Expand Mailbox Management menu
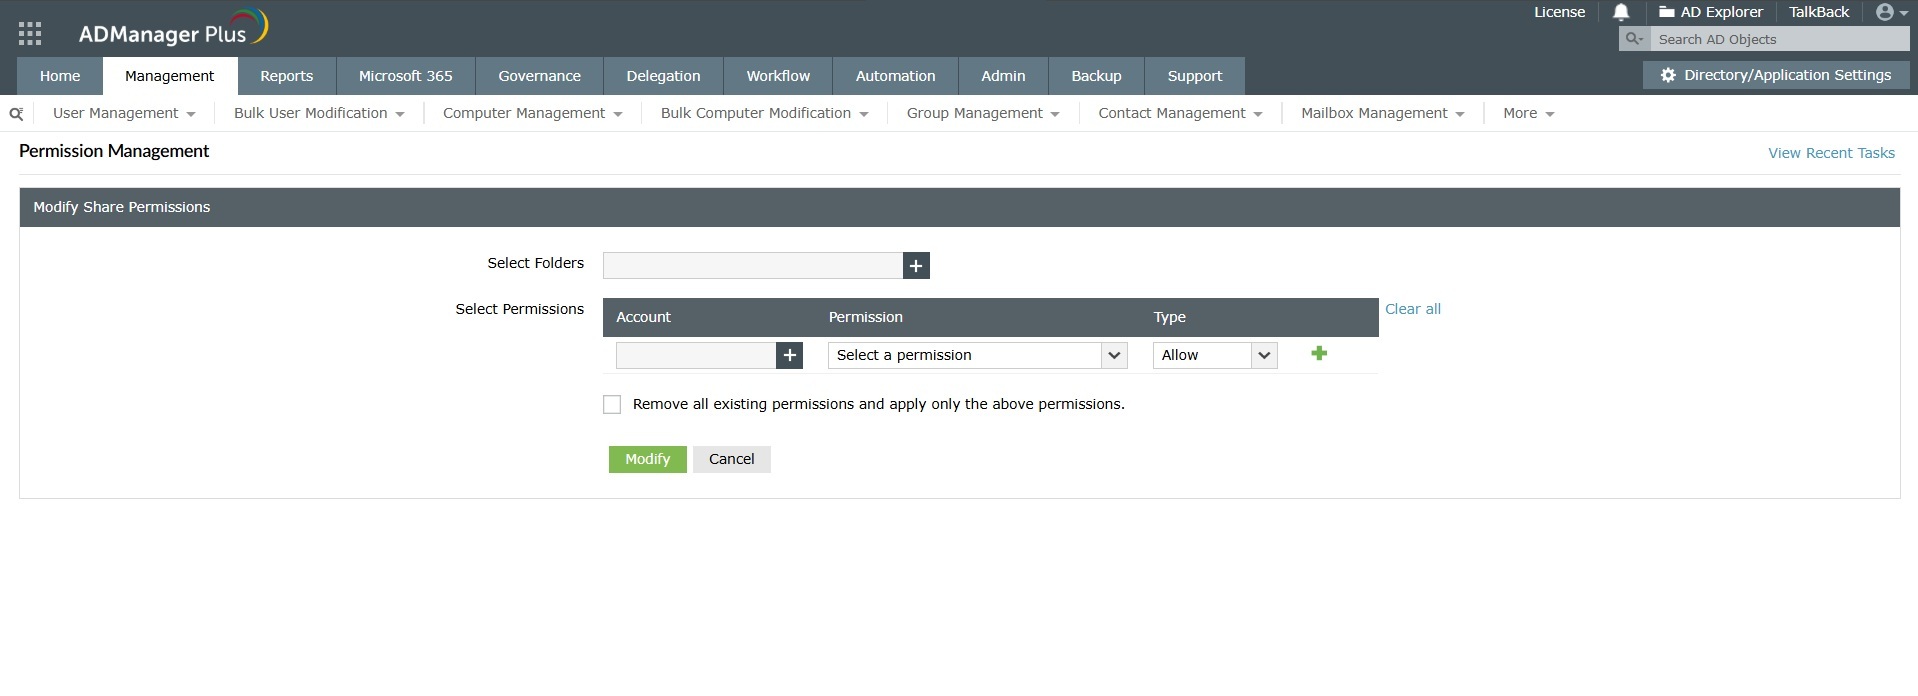 [x=1382, y=113]
